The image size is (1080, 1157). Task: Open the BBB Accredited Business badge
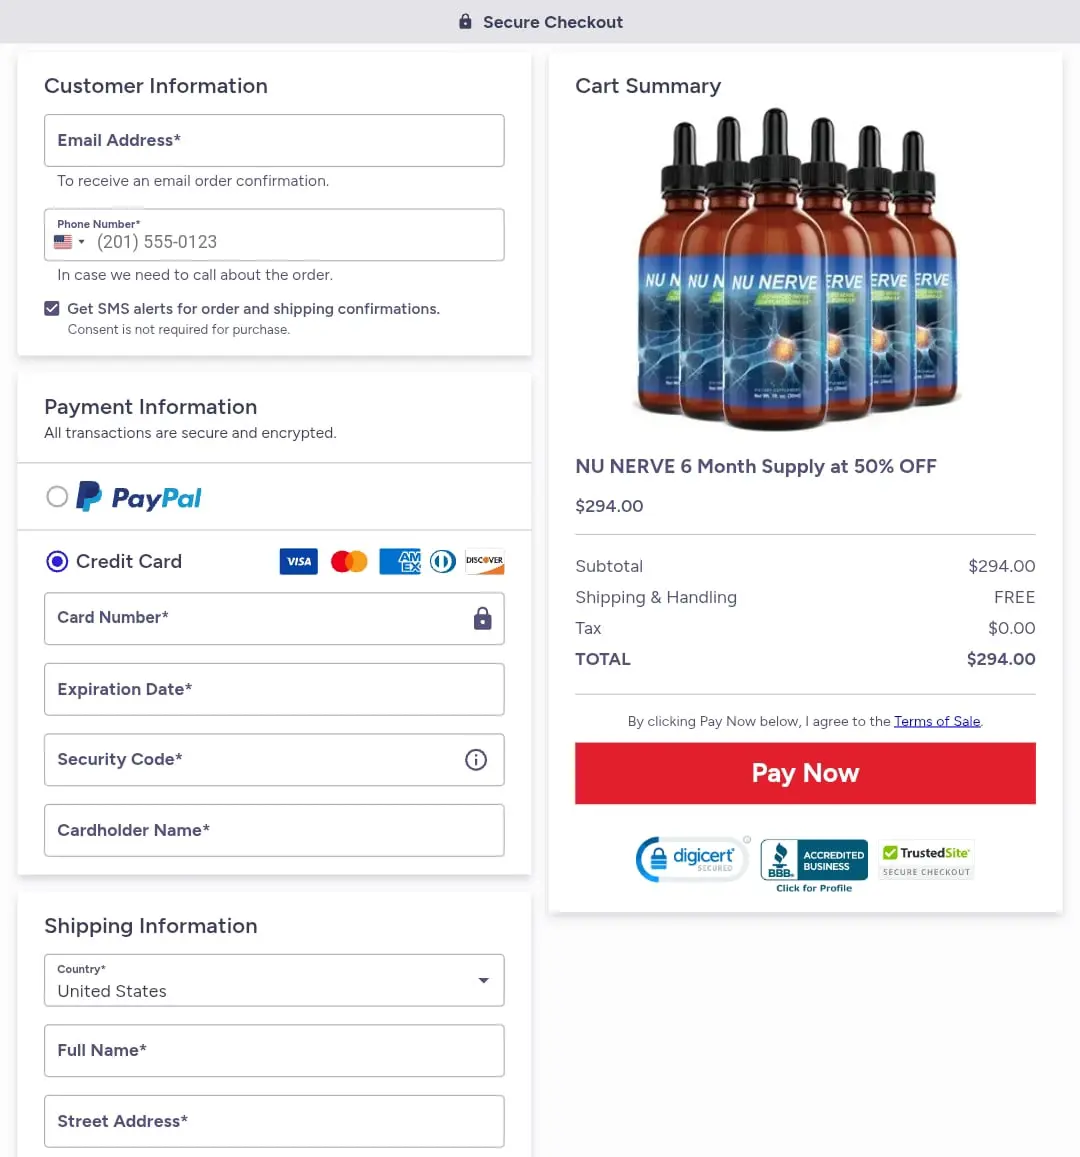coord(814,862)
